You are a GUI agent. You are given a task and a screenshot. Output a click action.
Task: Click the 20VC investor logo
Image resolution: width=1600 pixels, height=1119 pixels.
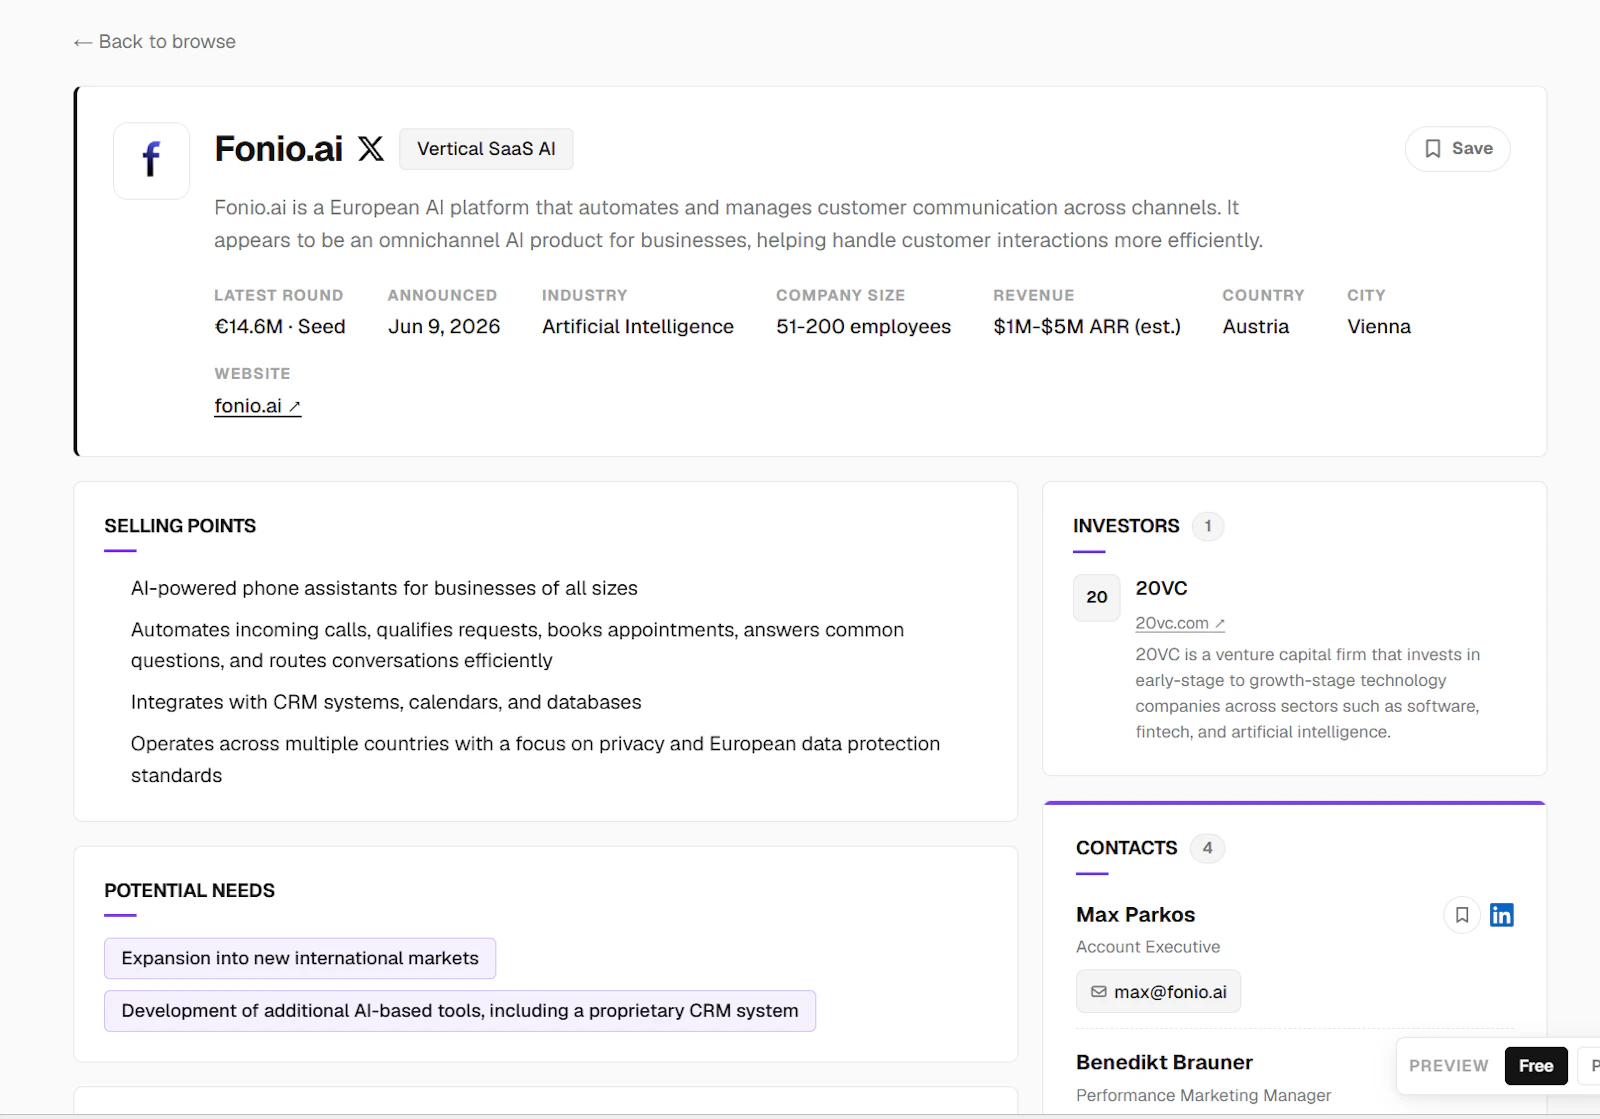1097,598
